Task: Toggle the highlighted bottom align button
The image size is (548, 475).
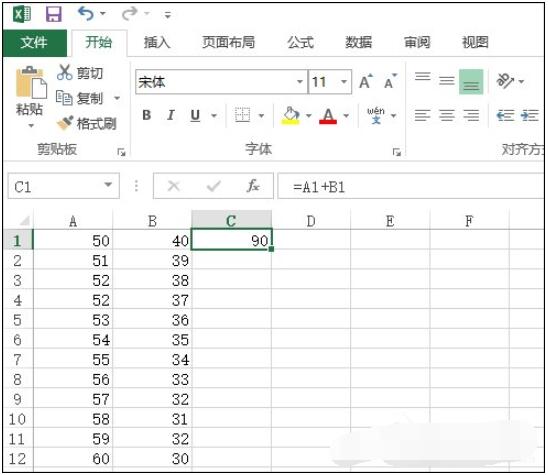Action: click(x=471, y=82)
